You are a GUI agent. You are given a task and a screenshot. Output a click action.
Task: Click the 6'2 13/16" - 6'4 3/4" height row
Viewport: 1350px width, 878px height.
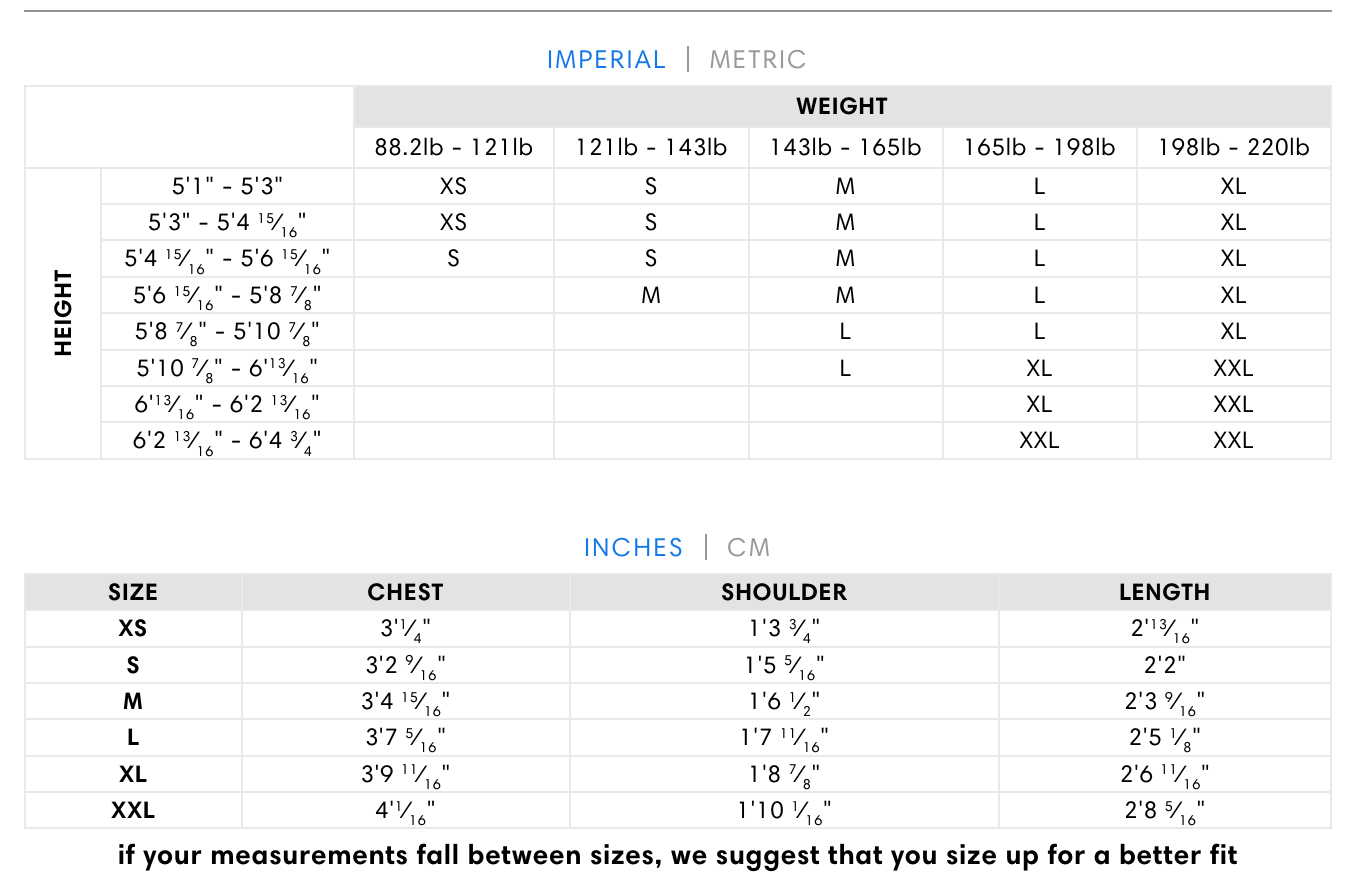227,441
